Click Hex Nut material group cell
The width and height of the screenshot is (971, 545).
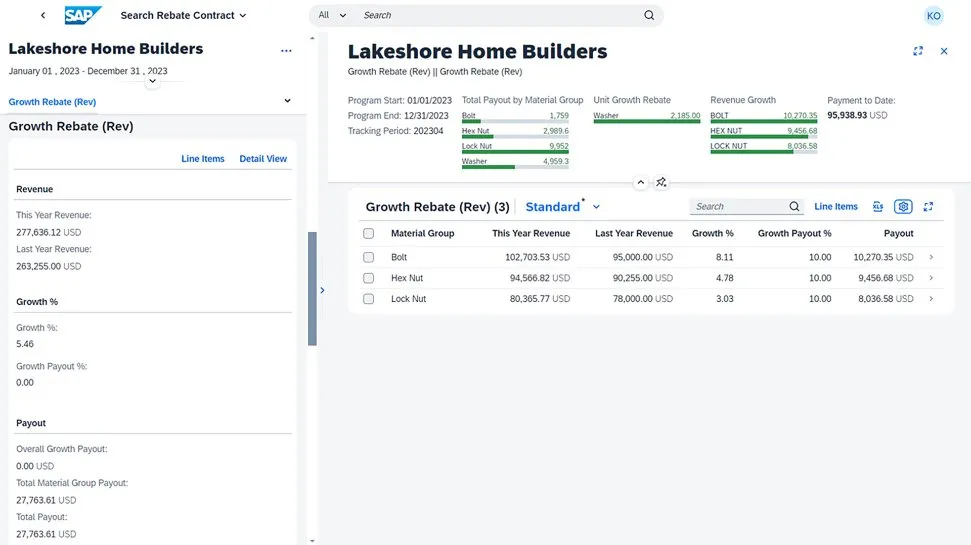(407, 278)
